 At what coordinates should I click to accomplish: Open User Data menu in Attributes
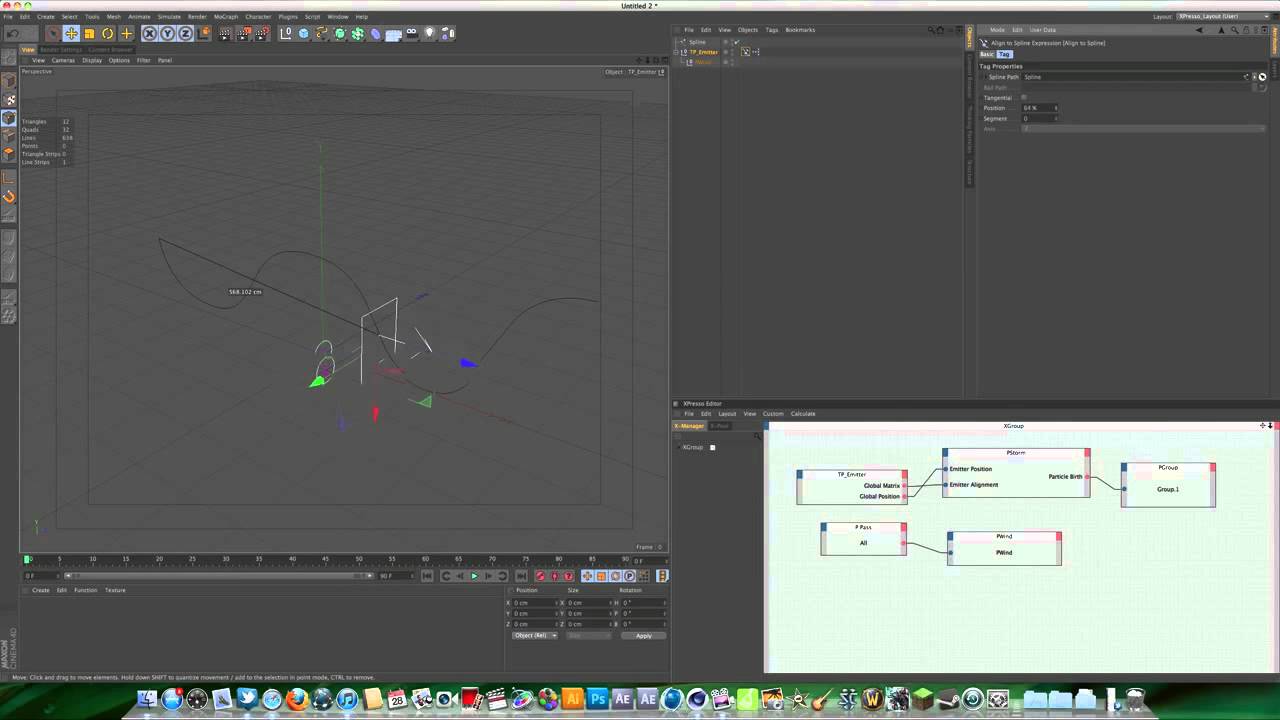click(x=1043, y=30)
